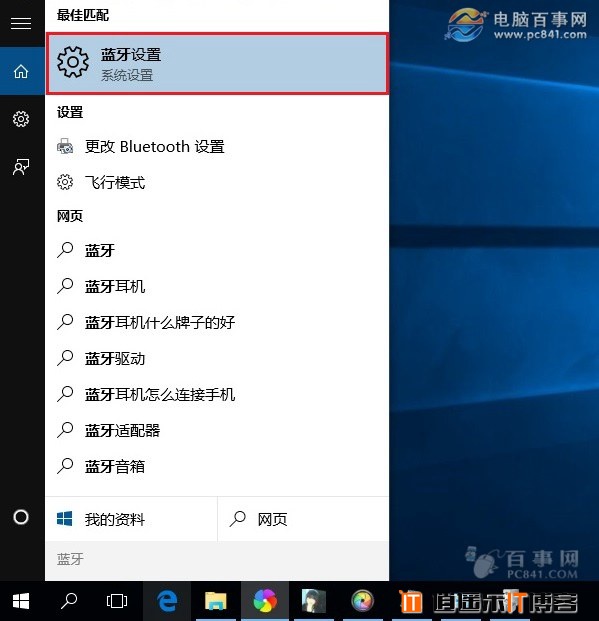Select the Home icon in sidebar
Screen dimensions: 599x621
tap(21, 71)
